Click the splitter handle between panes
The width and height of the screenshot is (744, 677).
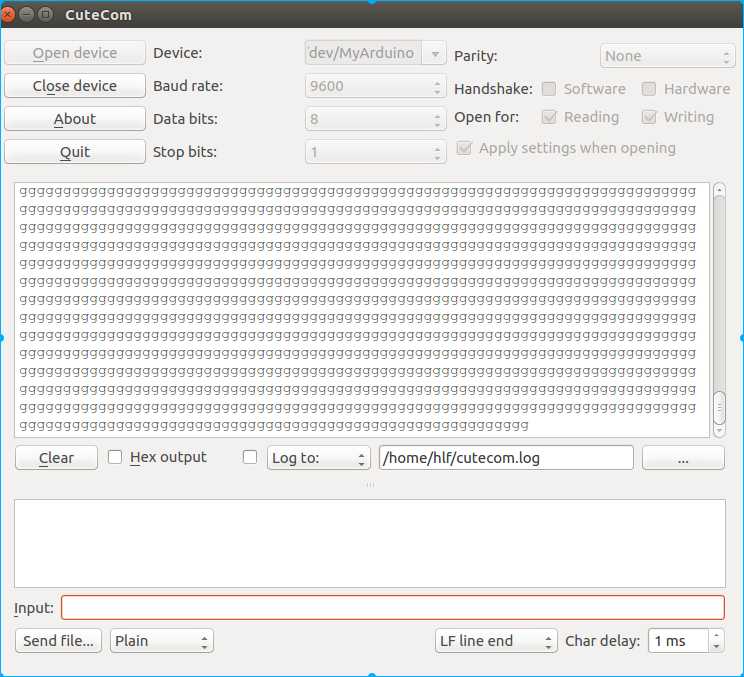(x=370, y=485)
